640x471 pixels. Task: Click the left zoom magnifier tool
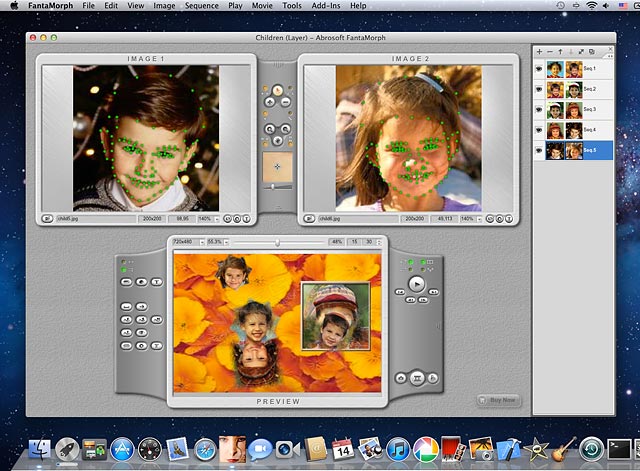(270, 129)
